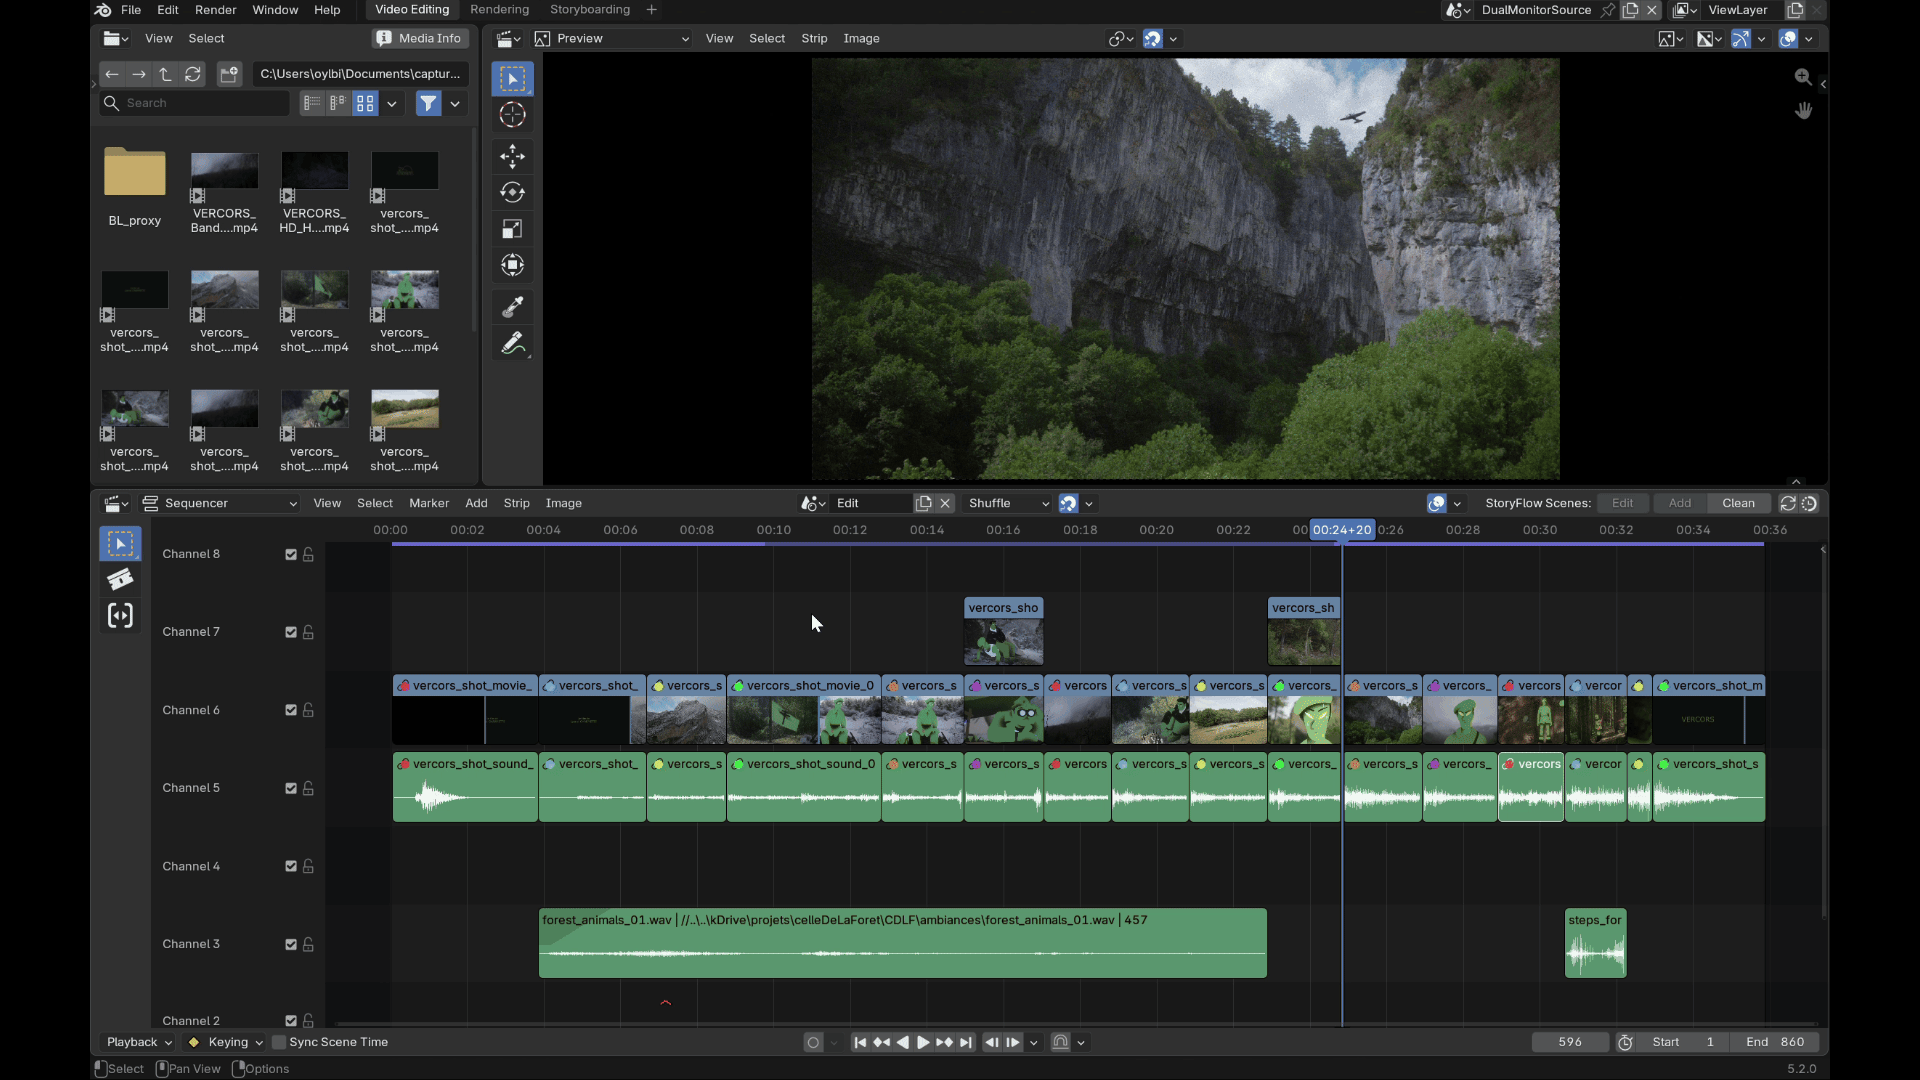Click the current frame field showing 596
The width and height of the screenshot is (1920, 1080).
coord(1570,1042)
